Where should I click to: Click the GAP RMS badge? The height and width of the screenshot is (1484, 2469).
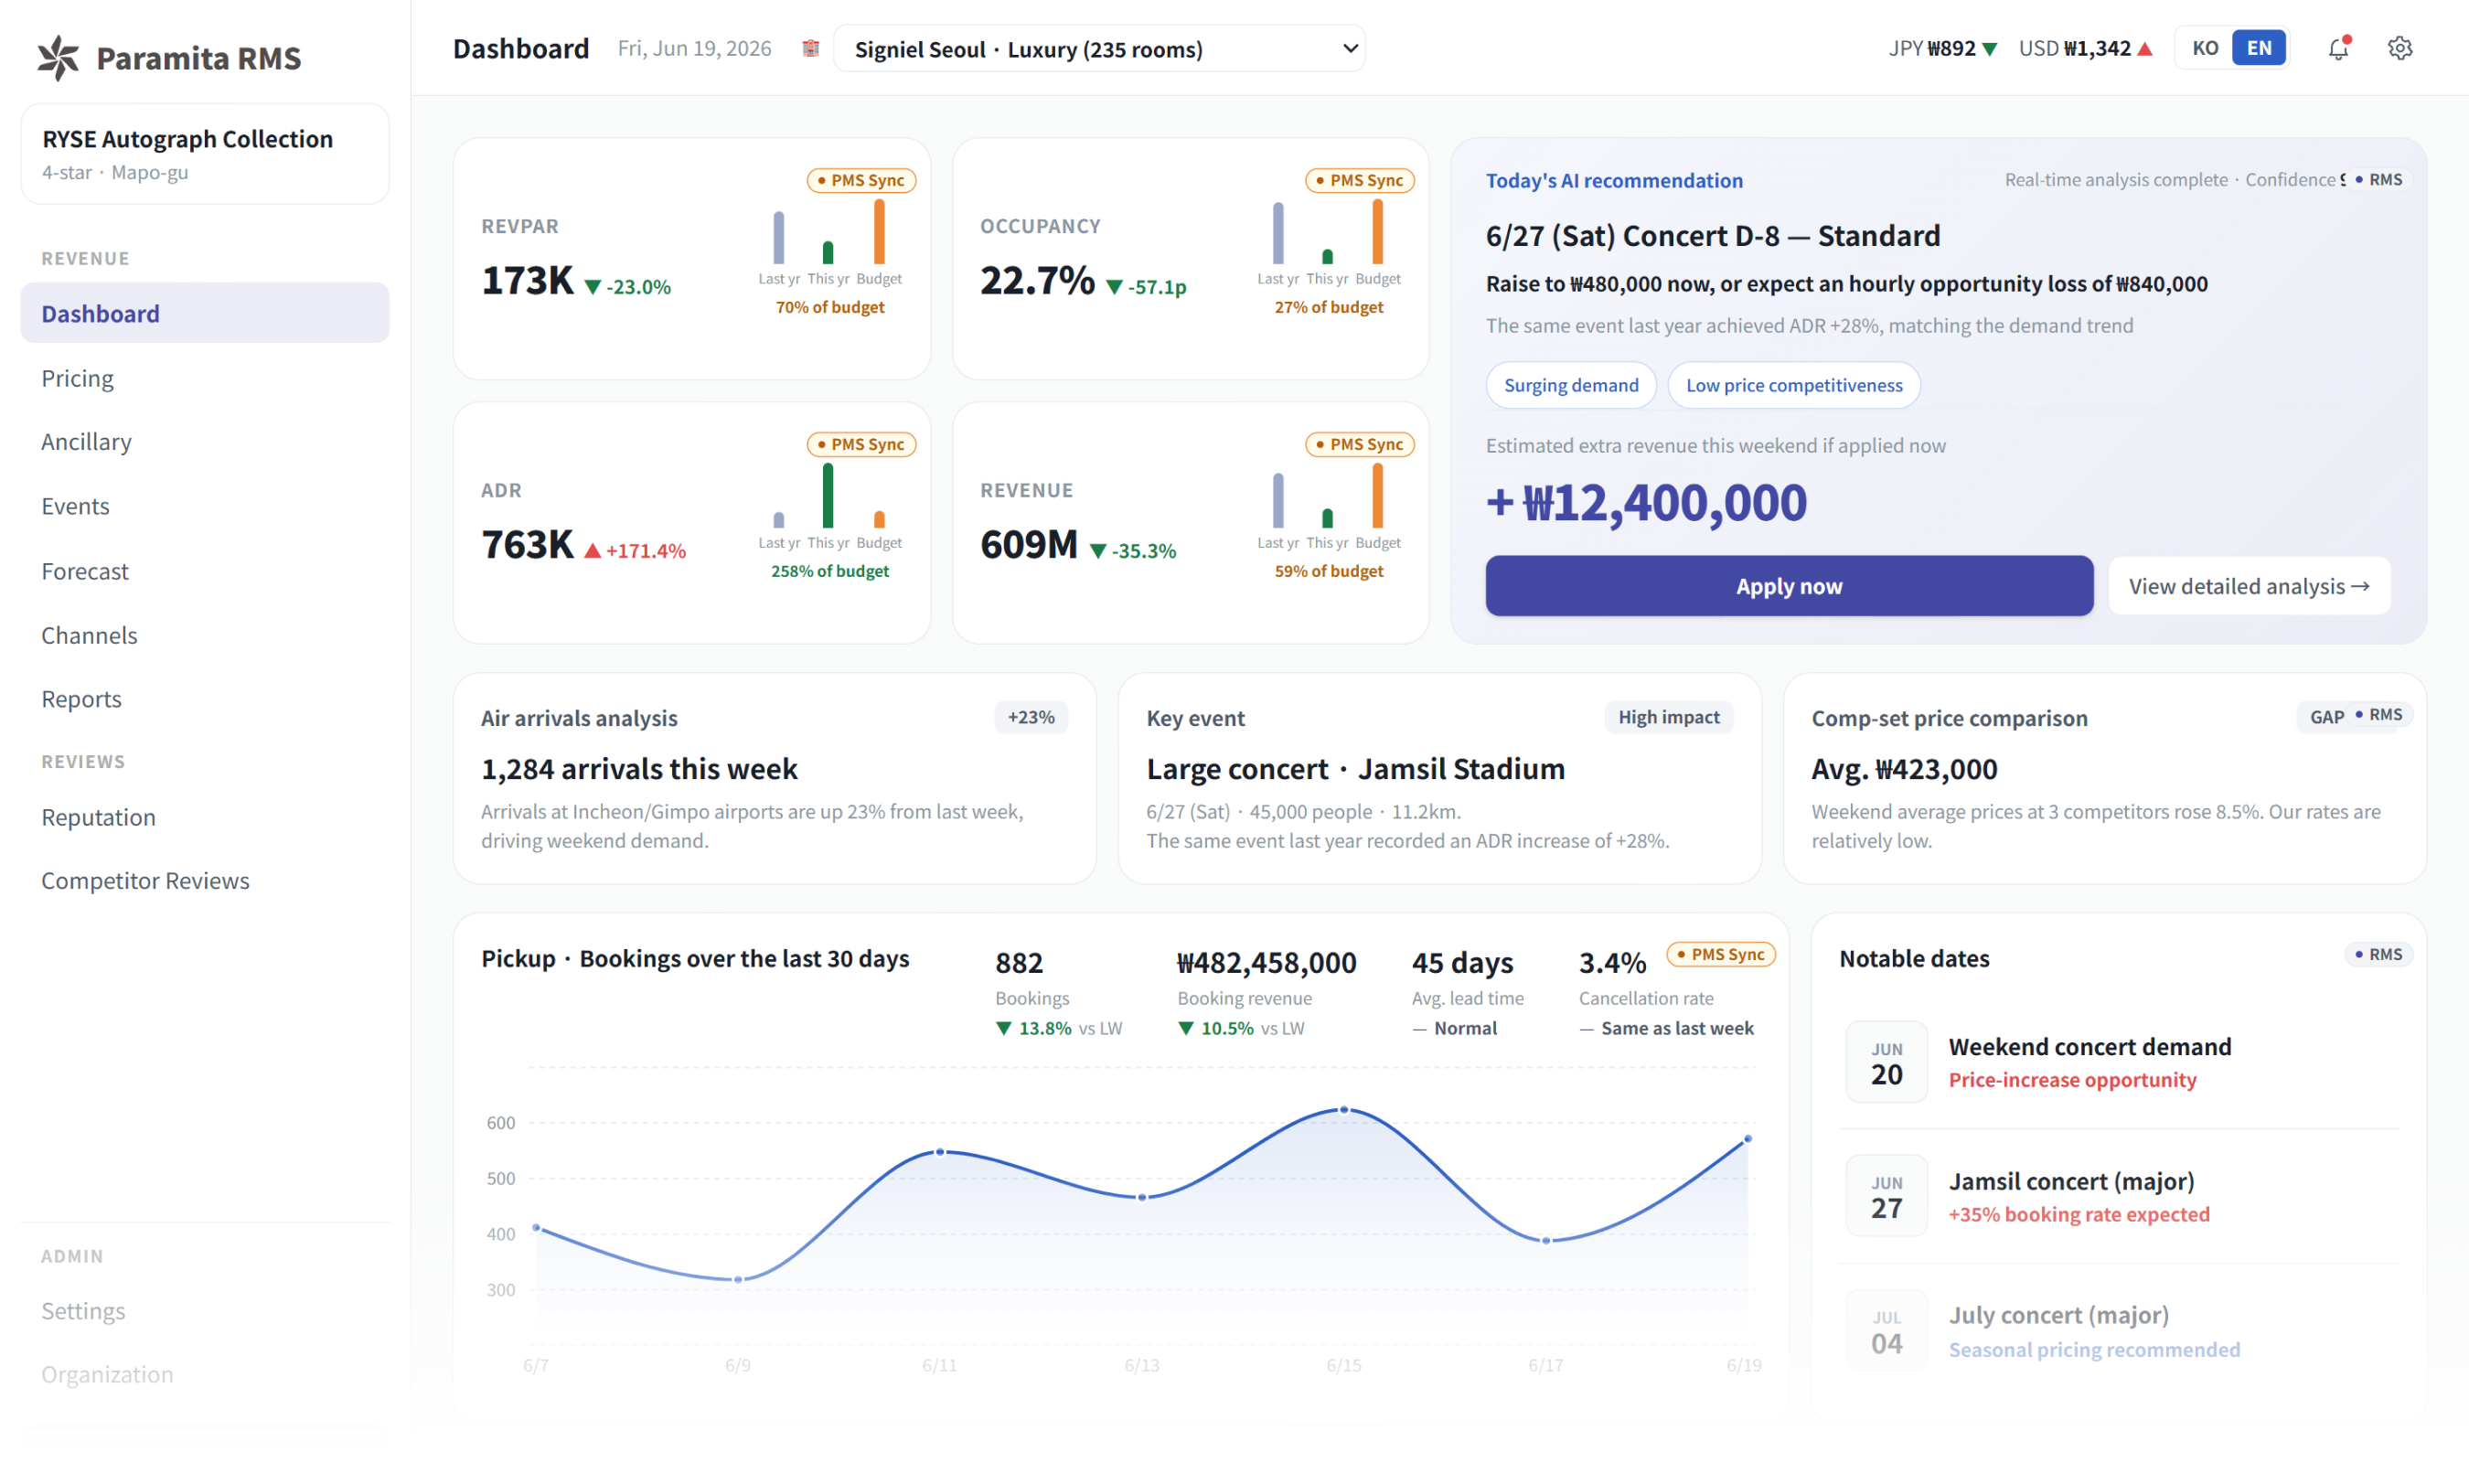coord(2355,716)
